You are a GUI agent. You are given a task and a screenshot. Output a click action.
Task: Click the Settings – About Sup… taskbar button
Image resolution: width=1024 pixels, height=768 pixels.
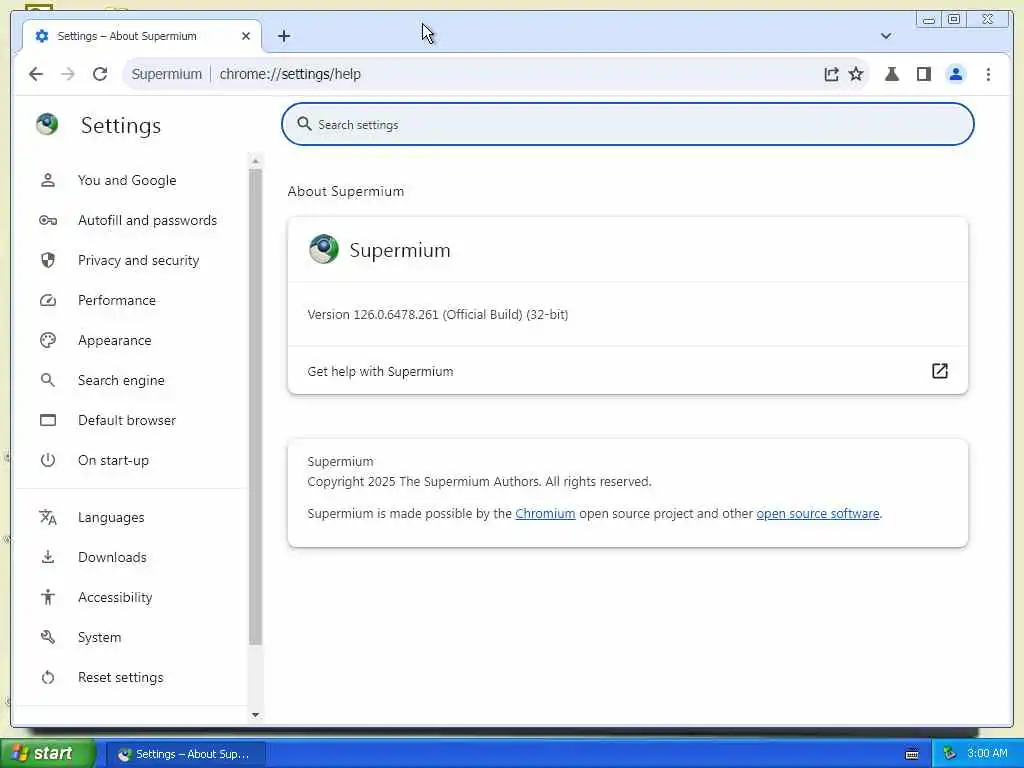(185, 754)
